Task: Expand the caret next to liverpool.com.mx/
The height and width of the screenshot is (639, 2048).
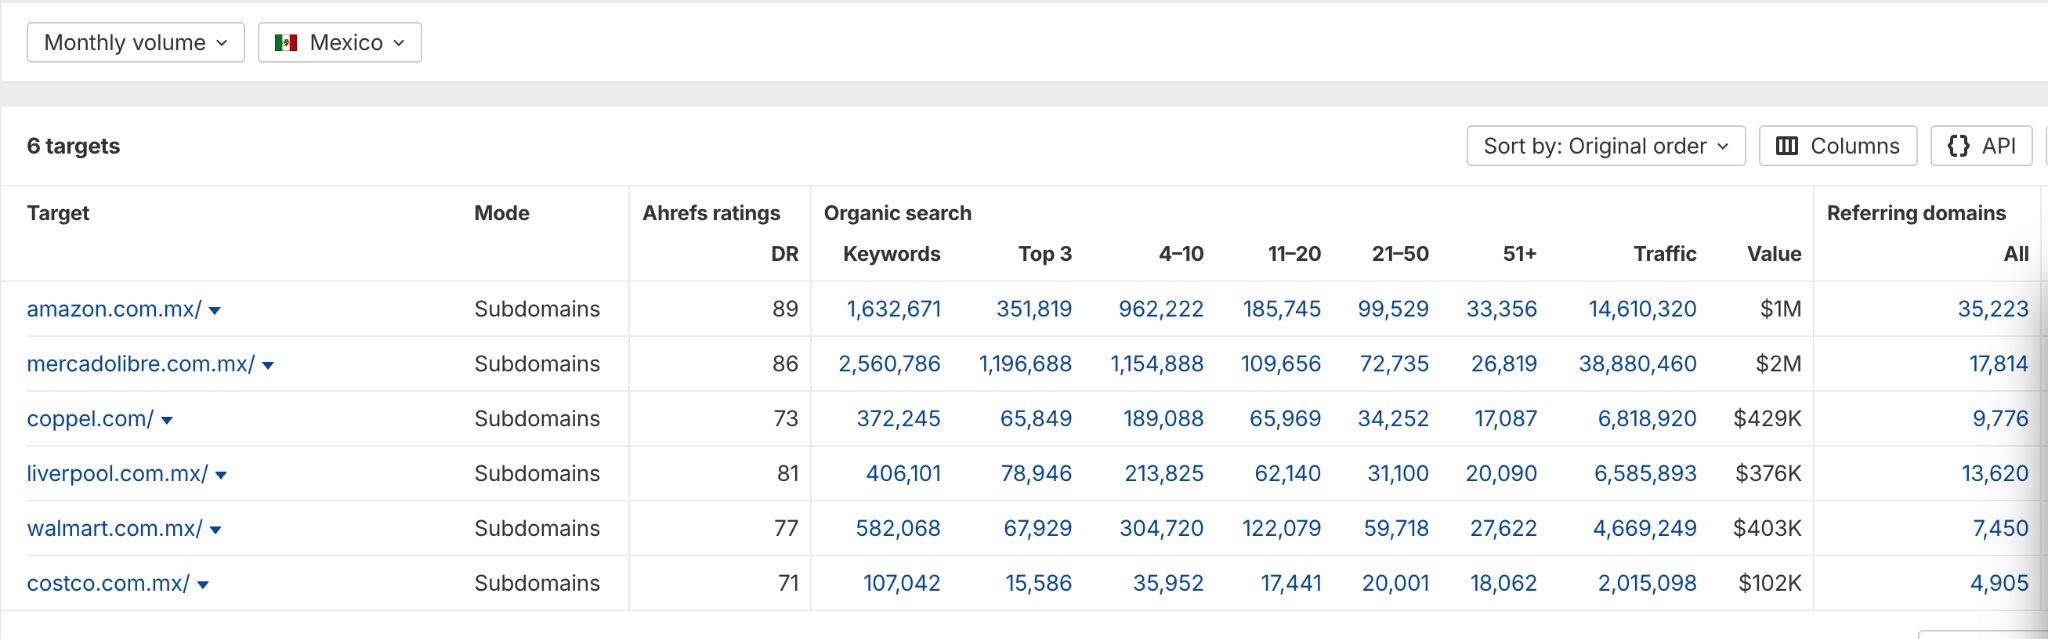Action: pyautogui.click(x=221, y=476)
